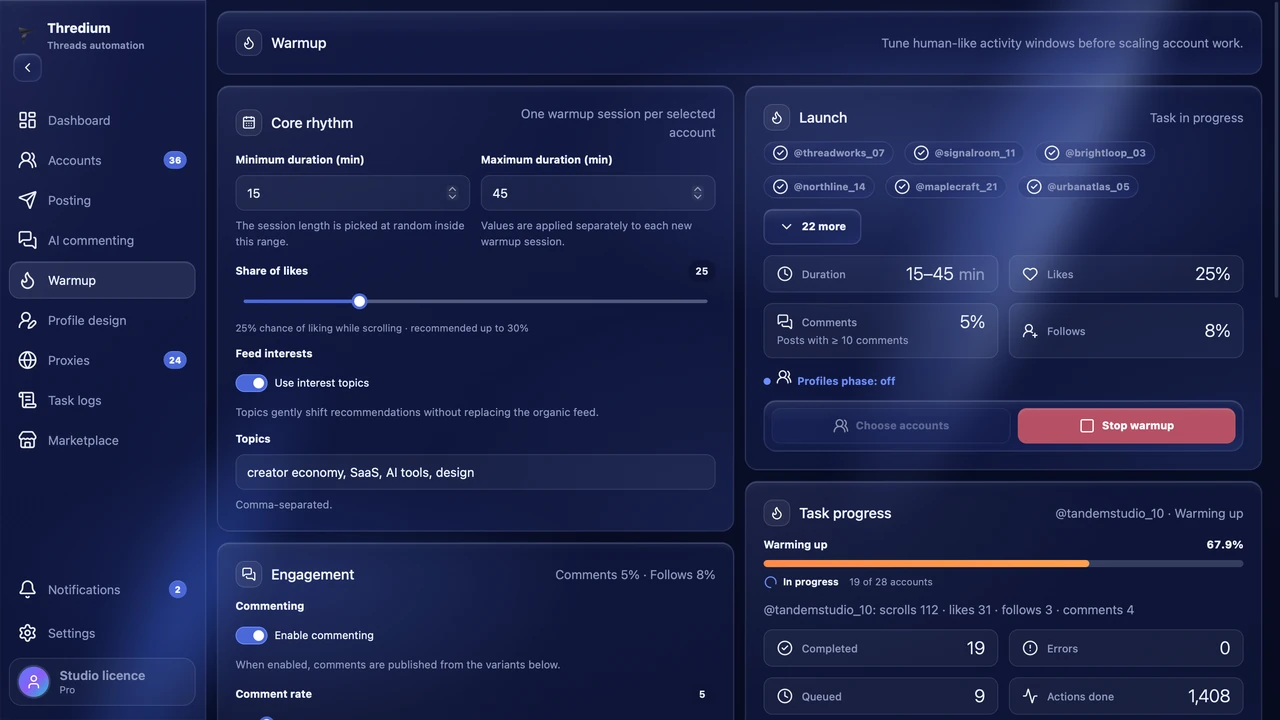Open the Dashboard grid icon

pos(28,120)
